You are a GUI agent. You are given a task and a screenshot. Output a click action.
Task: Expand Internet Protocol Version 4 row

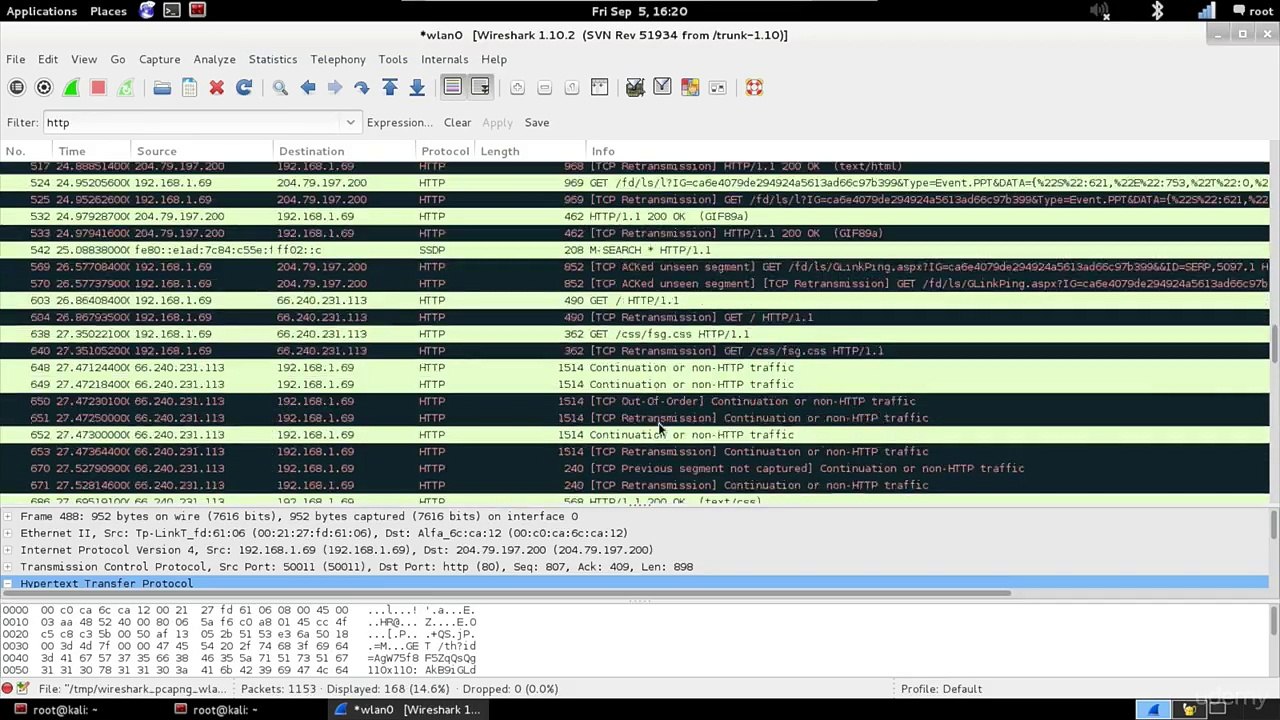point(8,550)
